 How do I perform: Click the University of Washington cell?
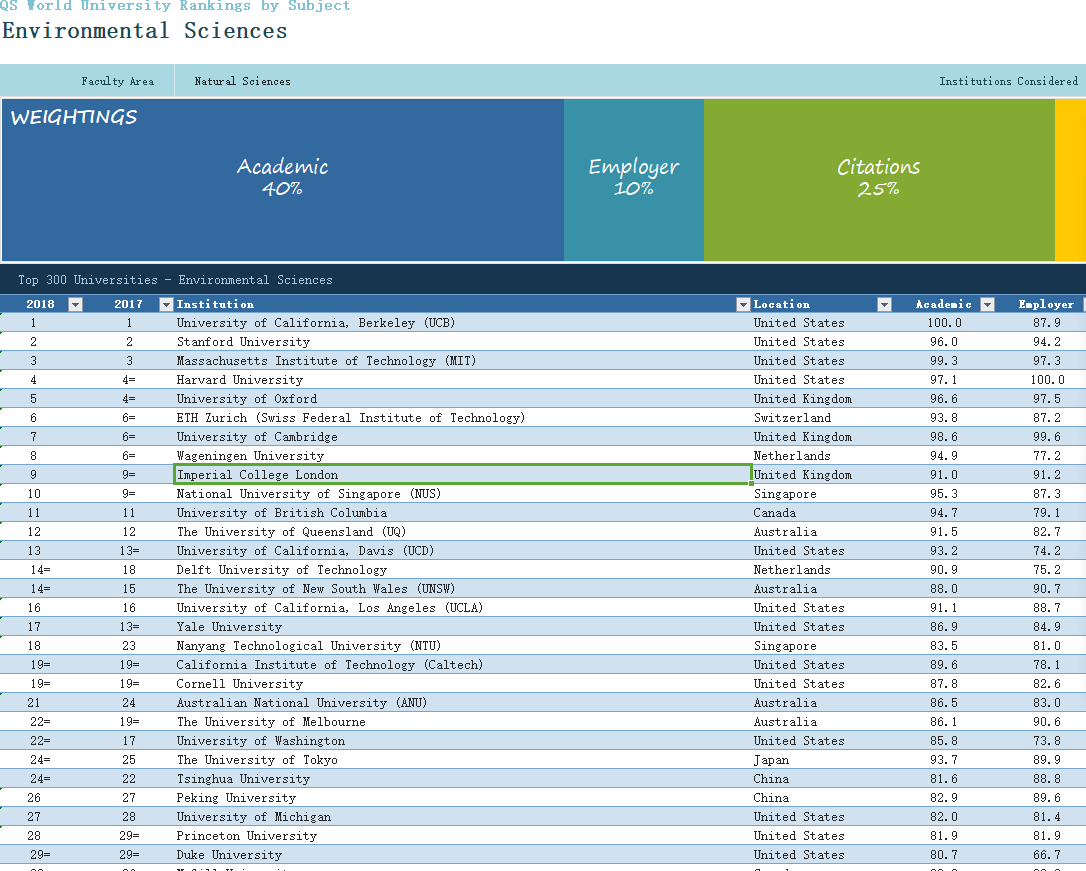pos(463,741)
